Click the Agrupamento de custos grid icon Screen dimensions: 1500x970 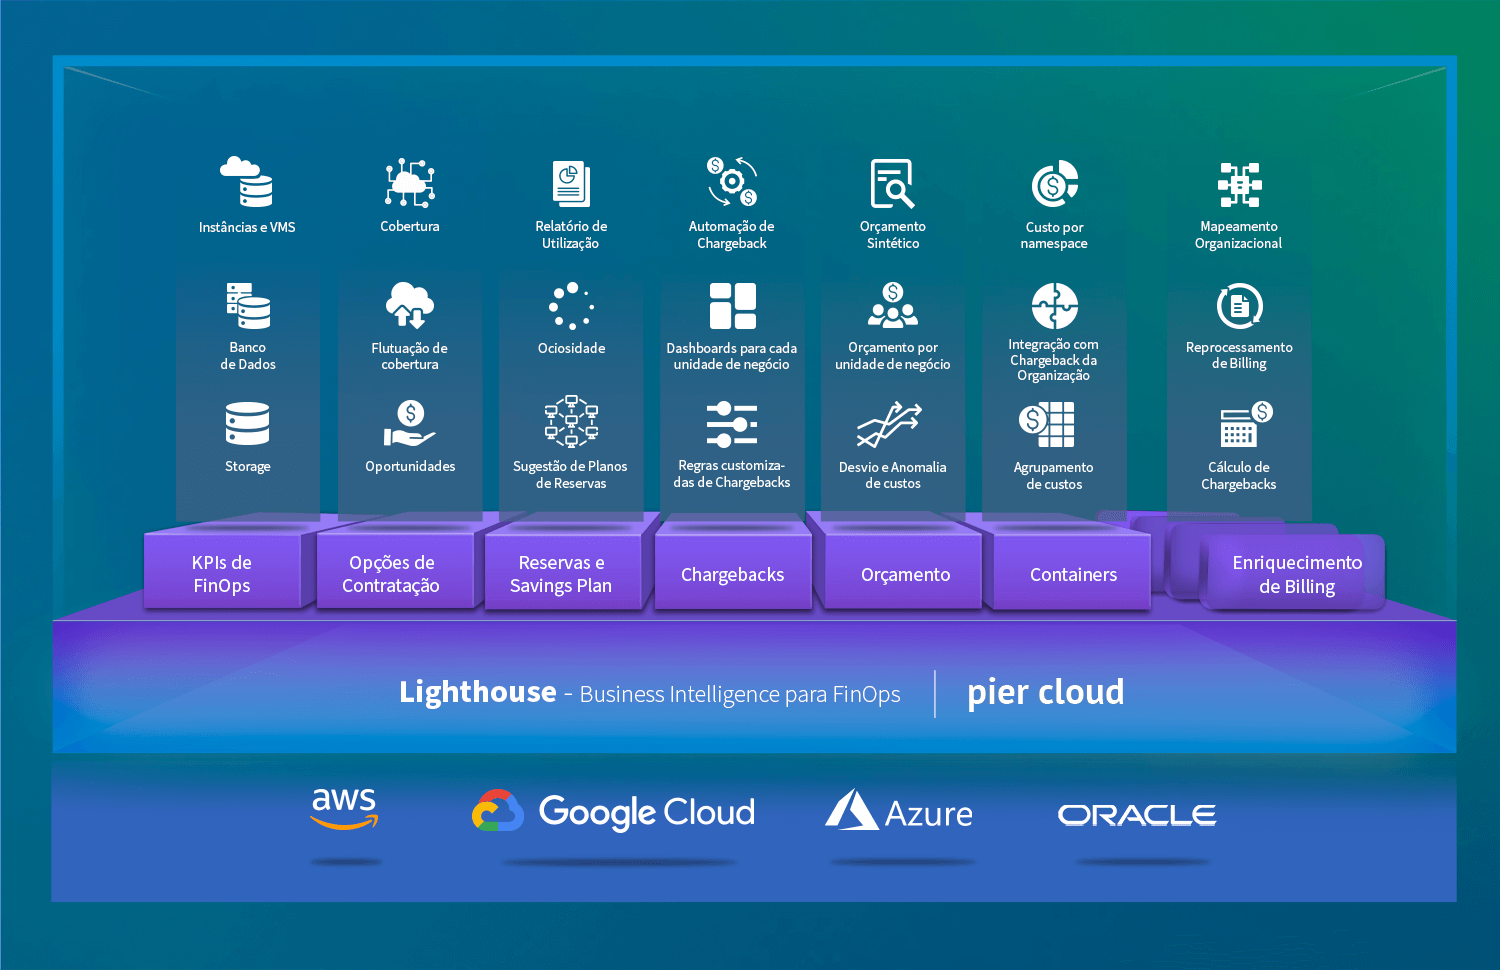[x=1047, y=424]
